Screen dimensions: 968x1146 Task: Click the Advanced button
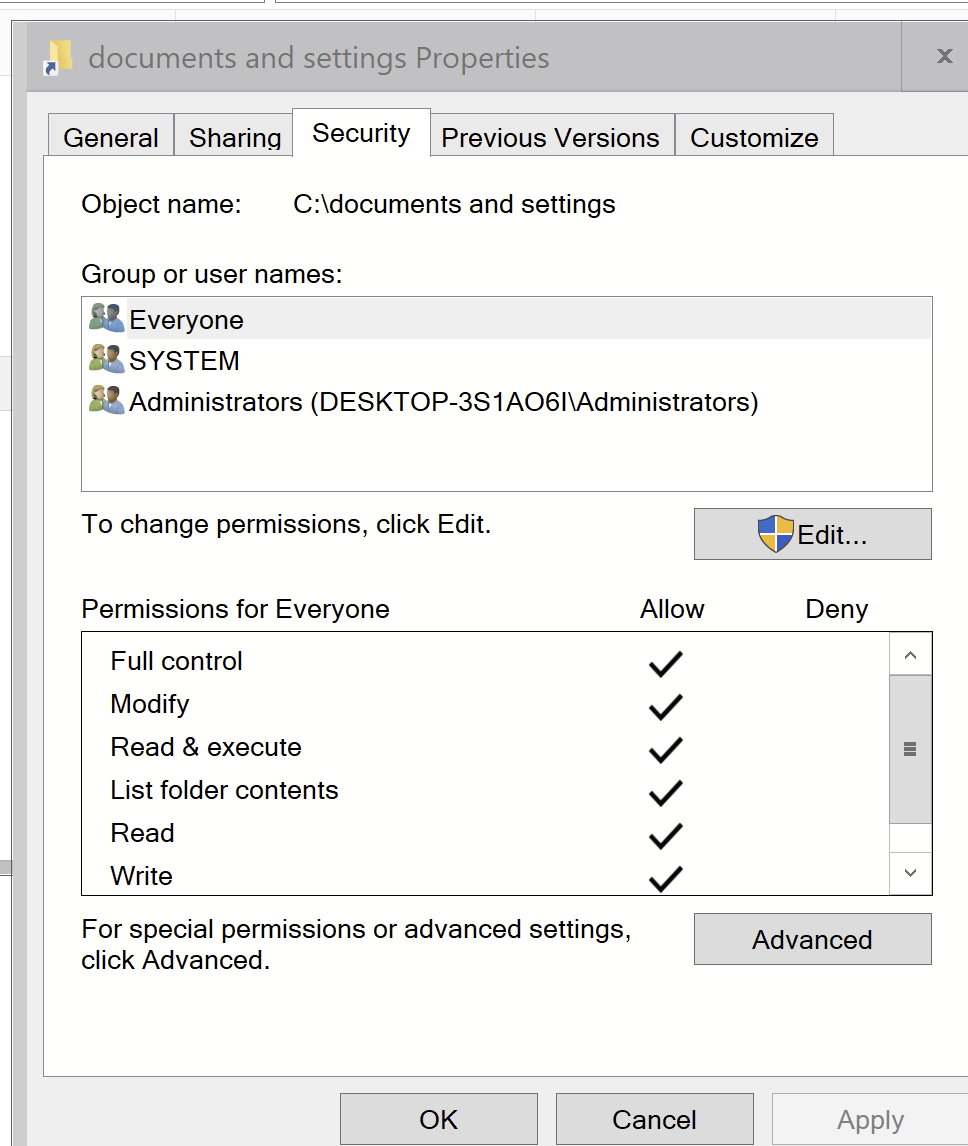[812, 940]
